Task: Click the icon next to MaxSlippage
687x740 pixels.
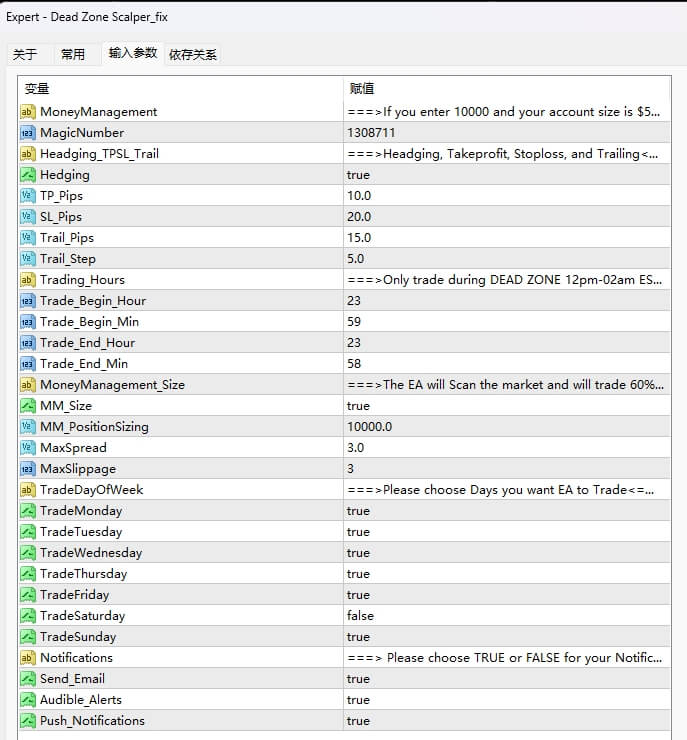Action: (28, 469)
